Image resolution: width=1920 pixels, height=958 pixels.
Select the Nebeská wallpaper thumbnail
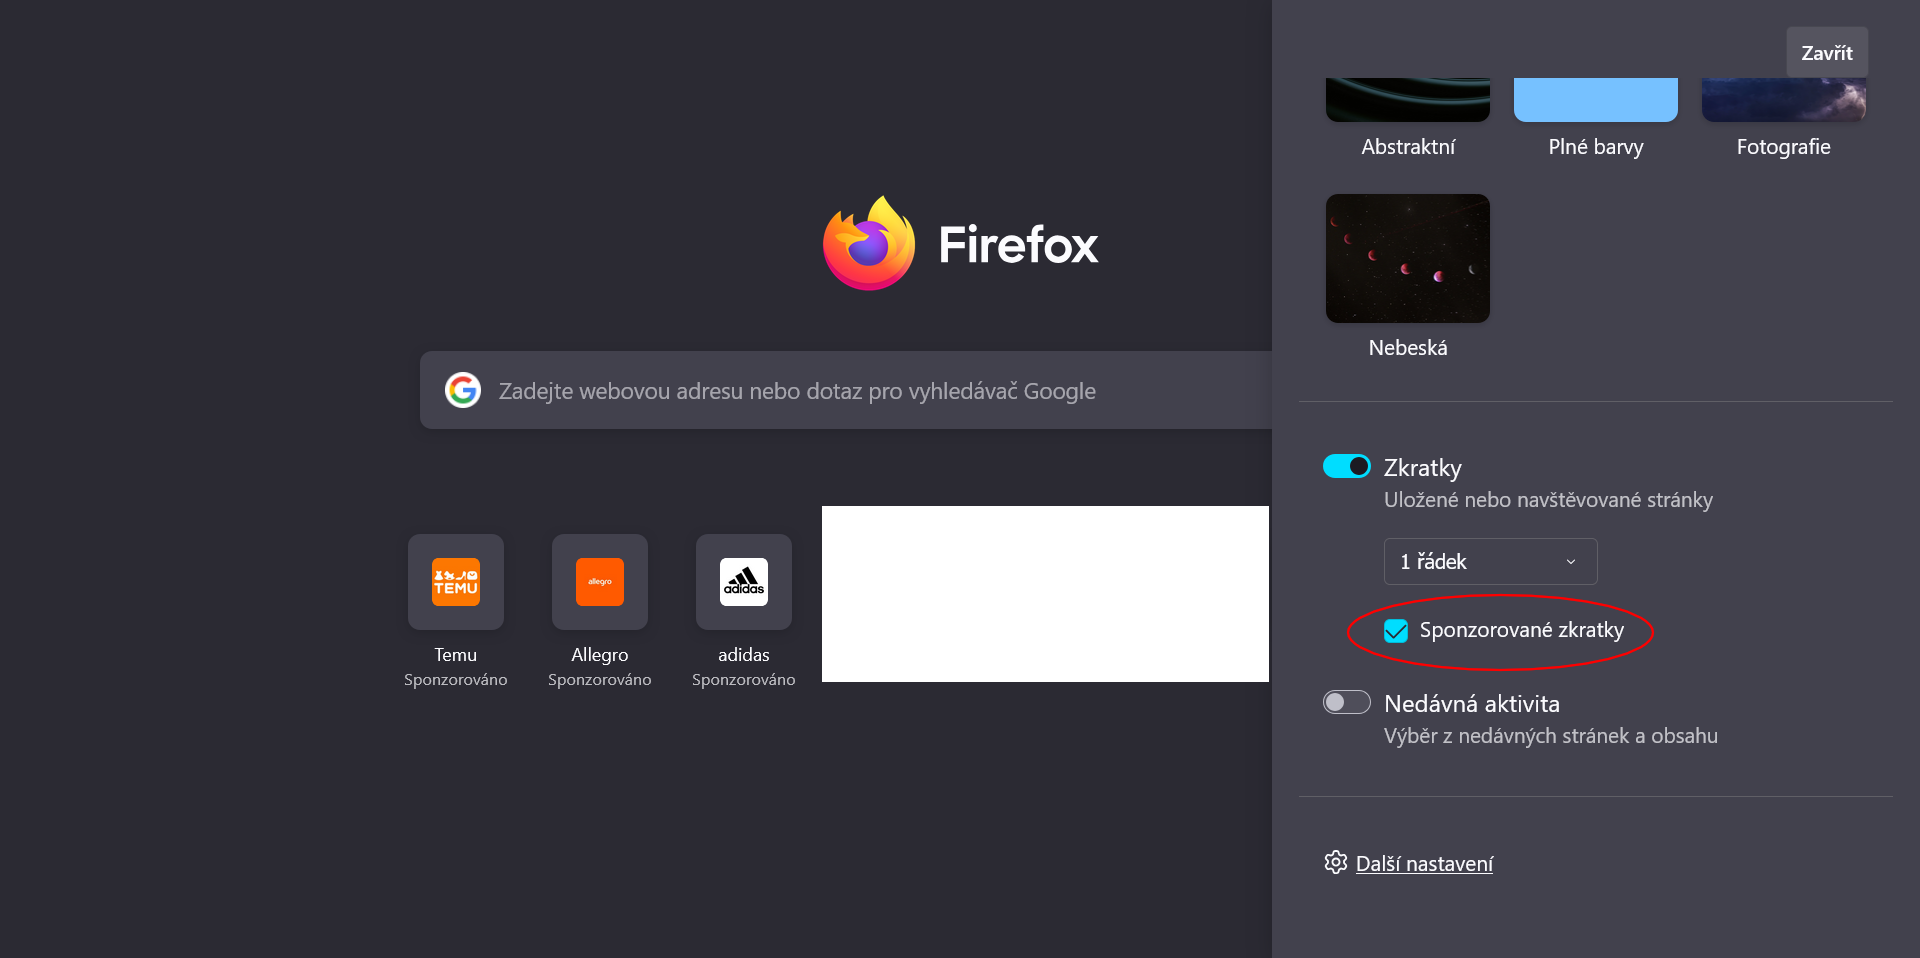[1408, 258]
